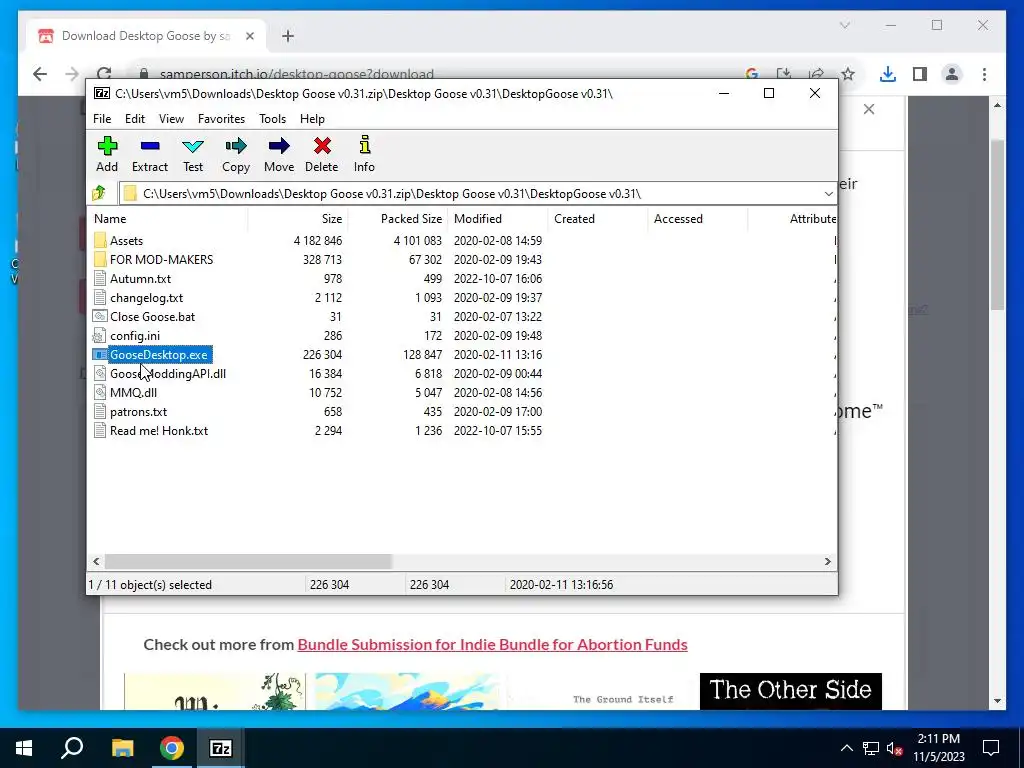The width and height of the screenshot is (1024, 768).
Task: Sort files by the Size column header
Action: 298,219
